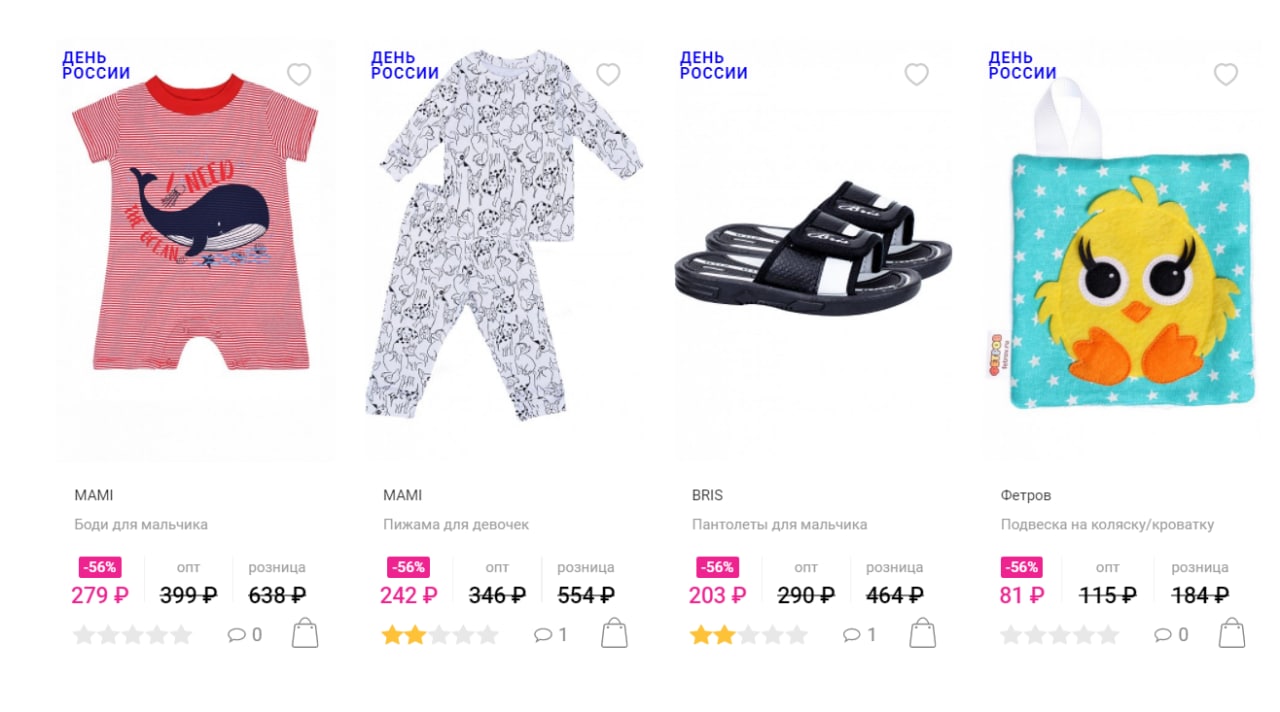
Task: Open the comment count on the pajama product
Action: (x=551, y=634)
